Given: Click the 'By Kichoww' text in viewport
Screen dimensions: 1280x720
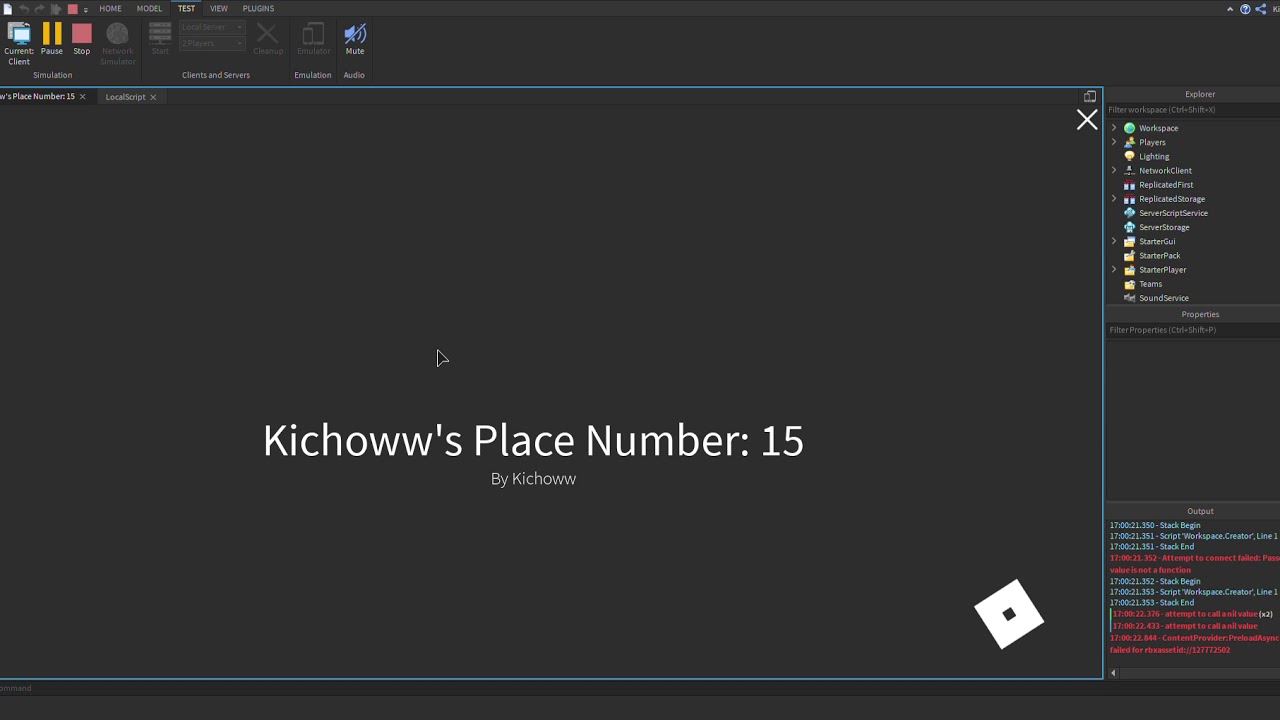Looking at the screenshot, I should (533, 479).
